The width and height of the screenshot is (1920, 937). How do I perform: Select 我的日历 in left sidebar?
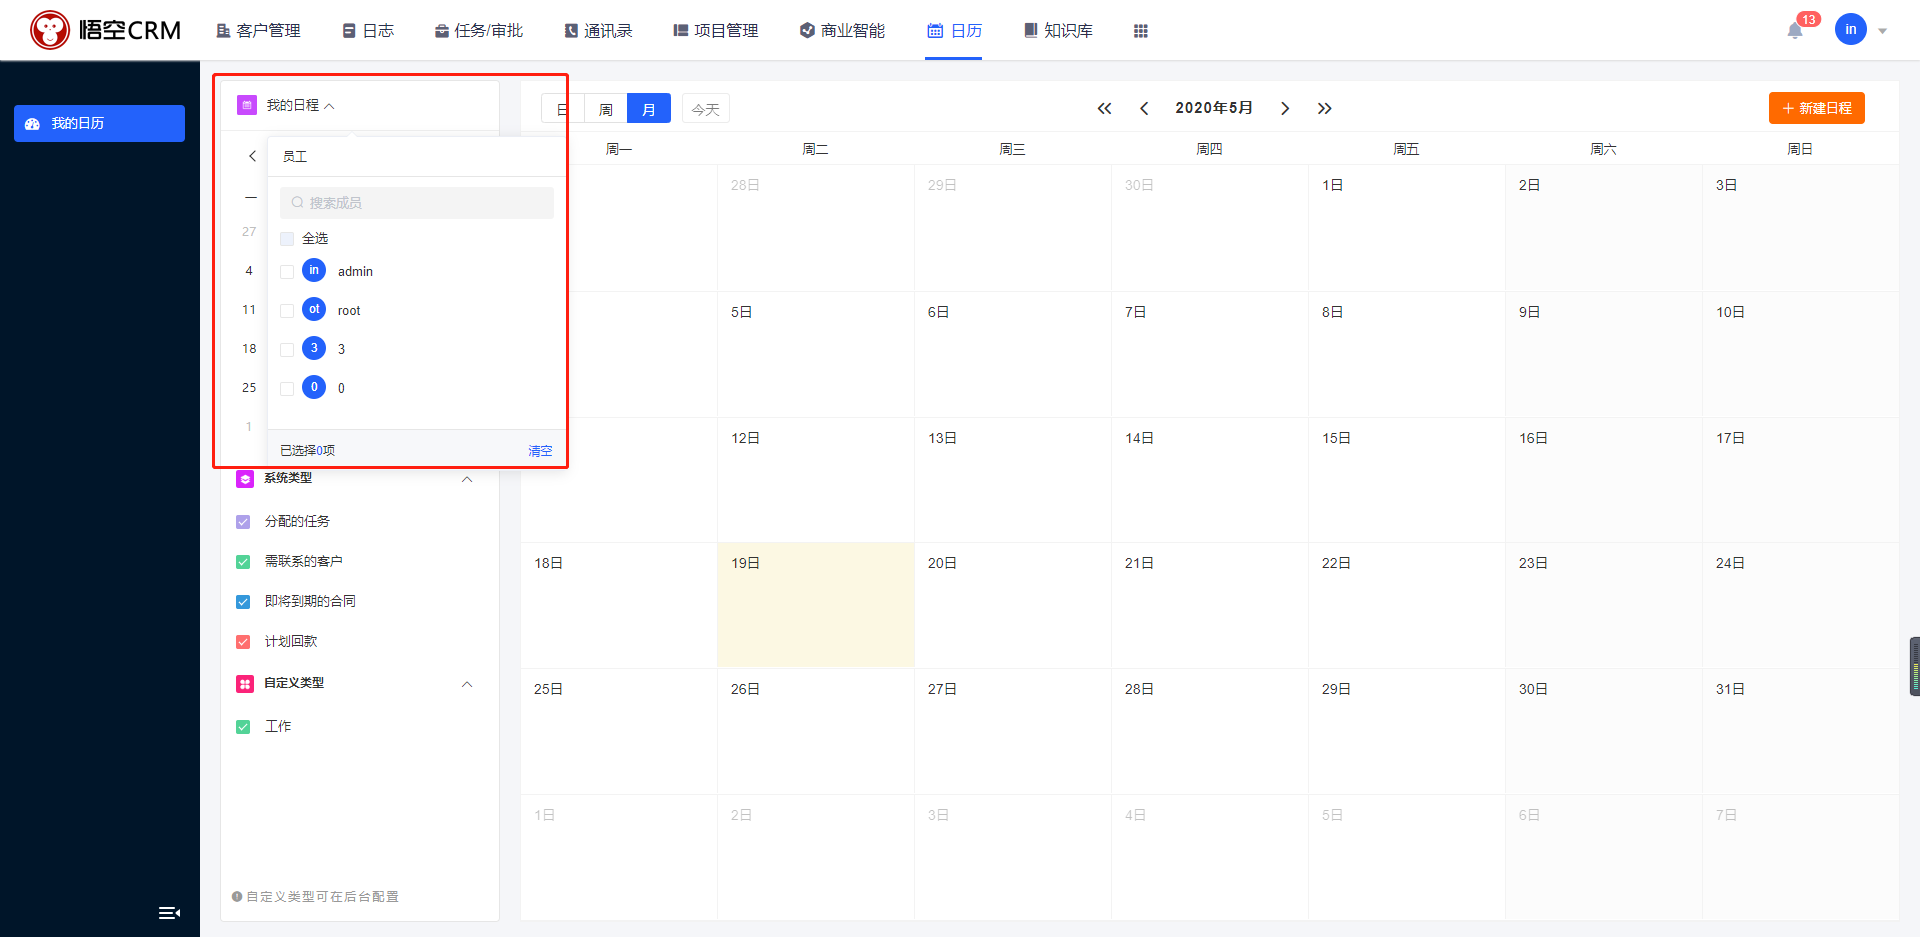click(x=99, y=123)
